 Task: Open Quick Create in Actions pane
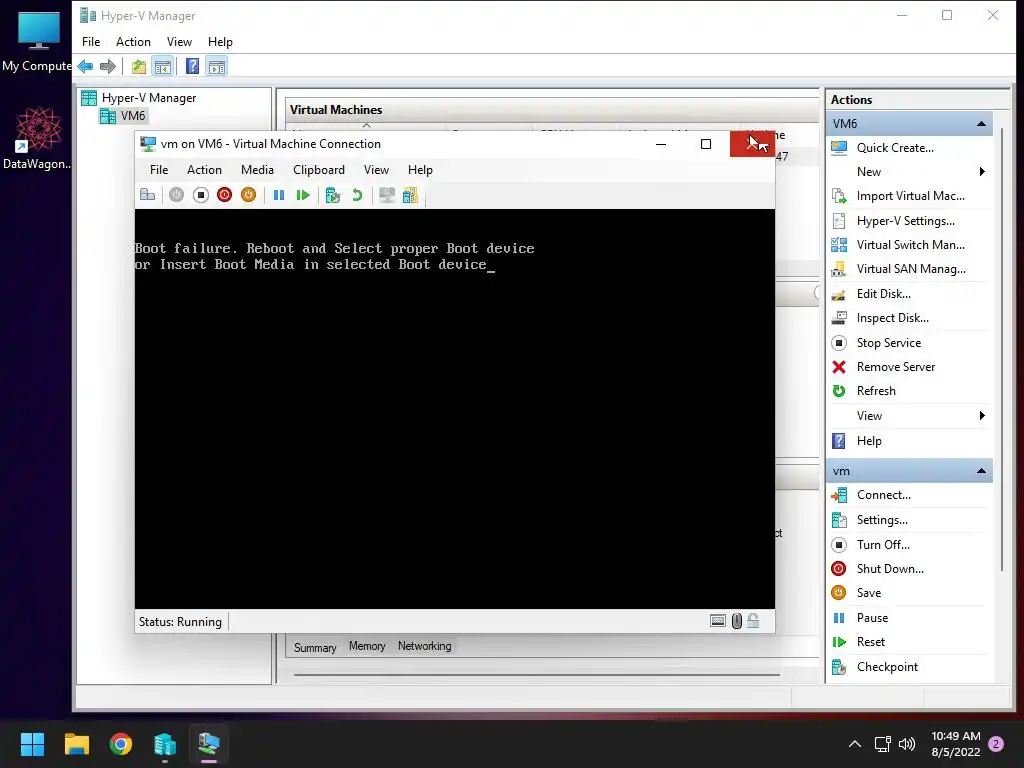tap(895, 148)
